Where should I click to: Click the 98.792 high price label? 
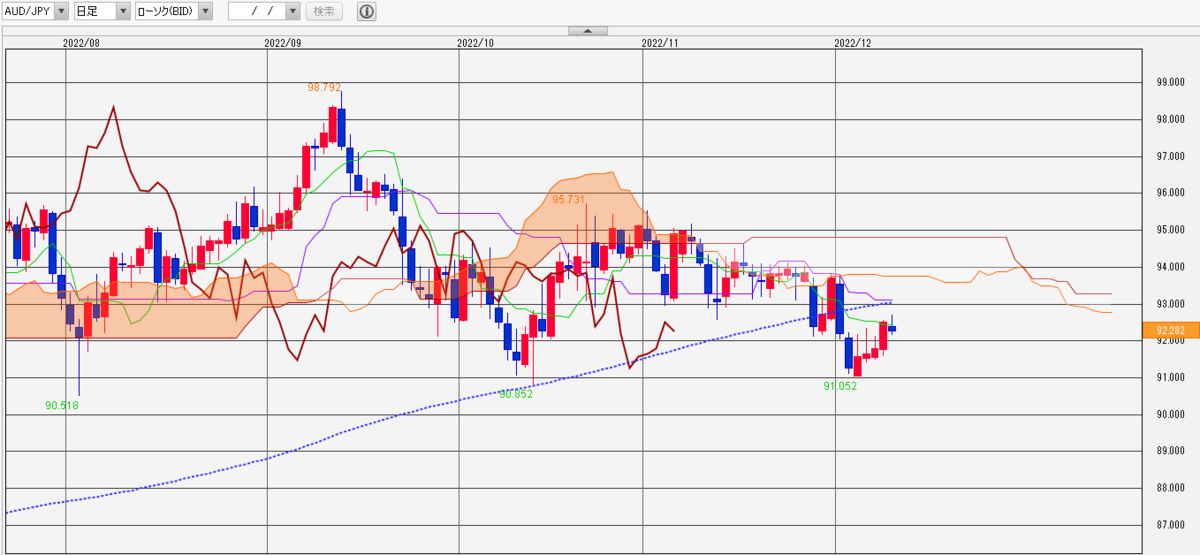[x=325, y=87]
